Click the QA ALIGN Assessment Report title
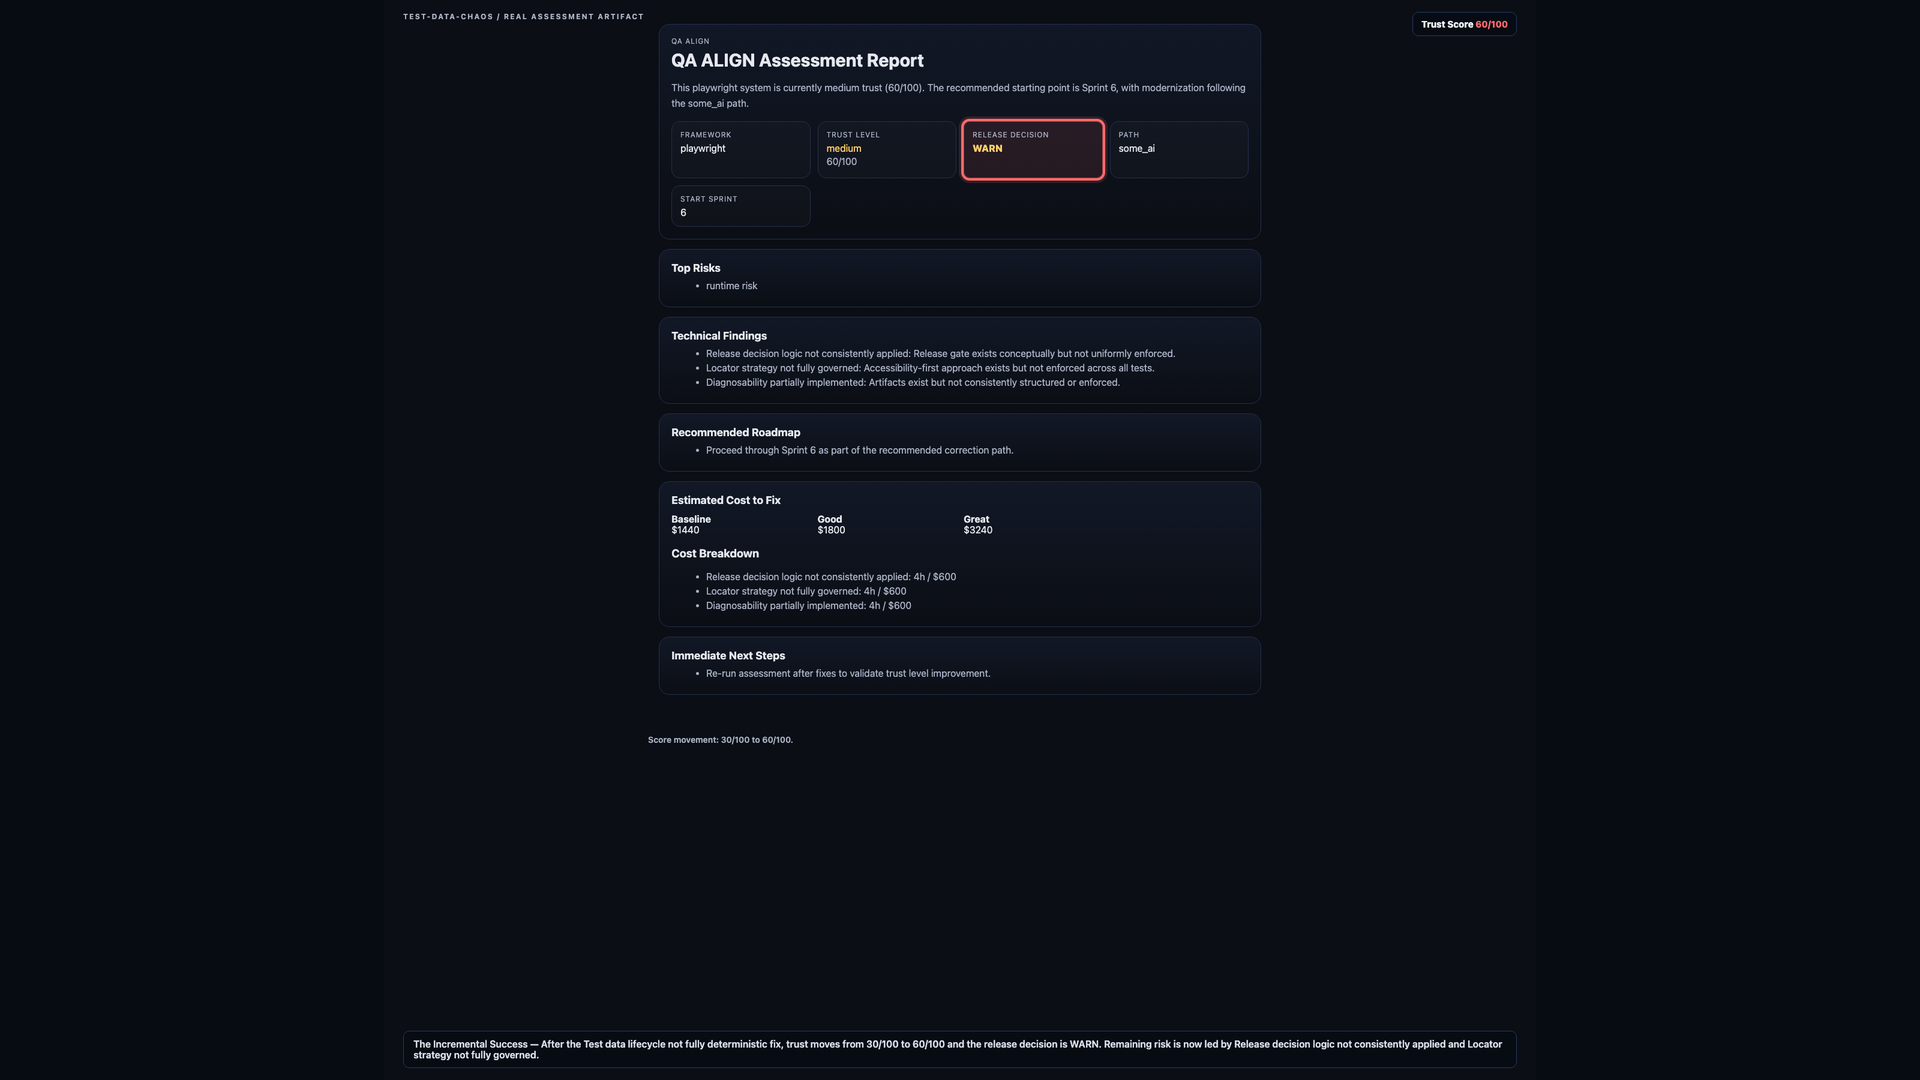The height and width of the screenshot is (1080, 1920). coord(797,61)
